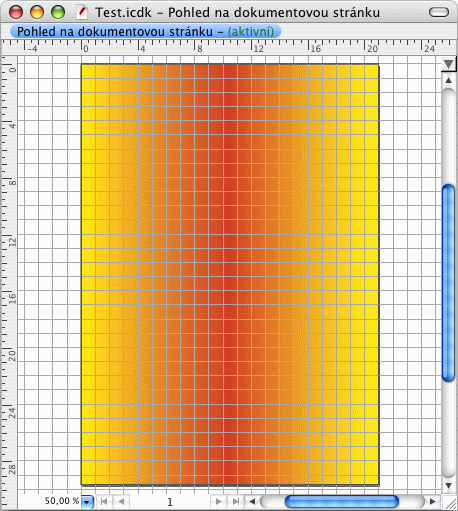Open view menu triangle above vertical scrollbar
The height and width of the screenshot is (511, 458).
449,64
